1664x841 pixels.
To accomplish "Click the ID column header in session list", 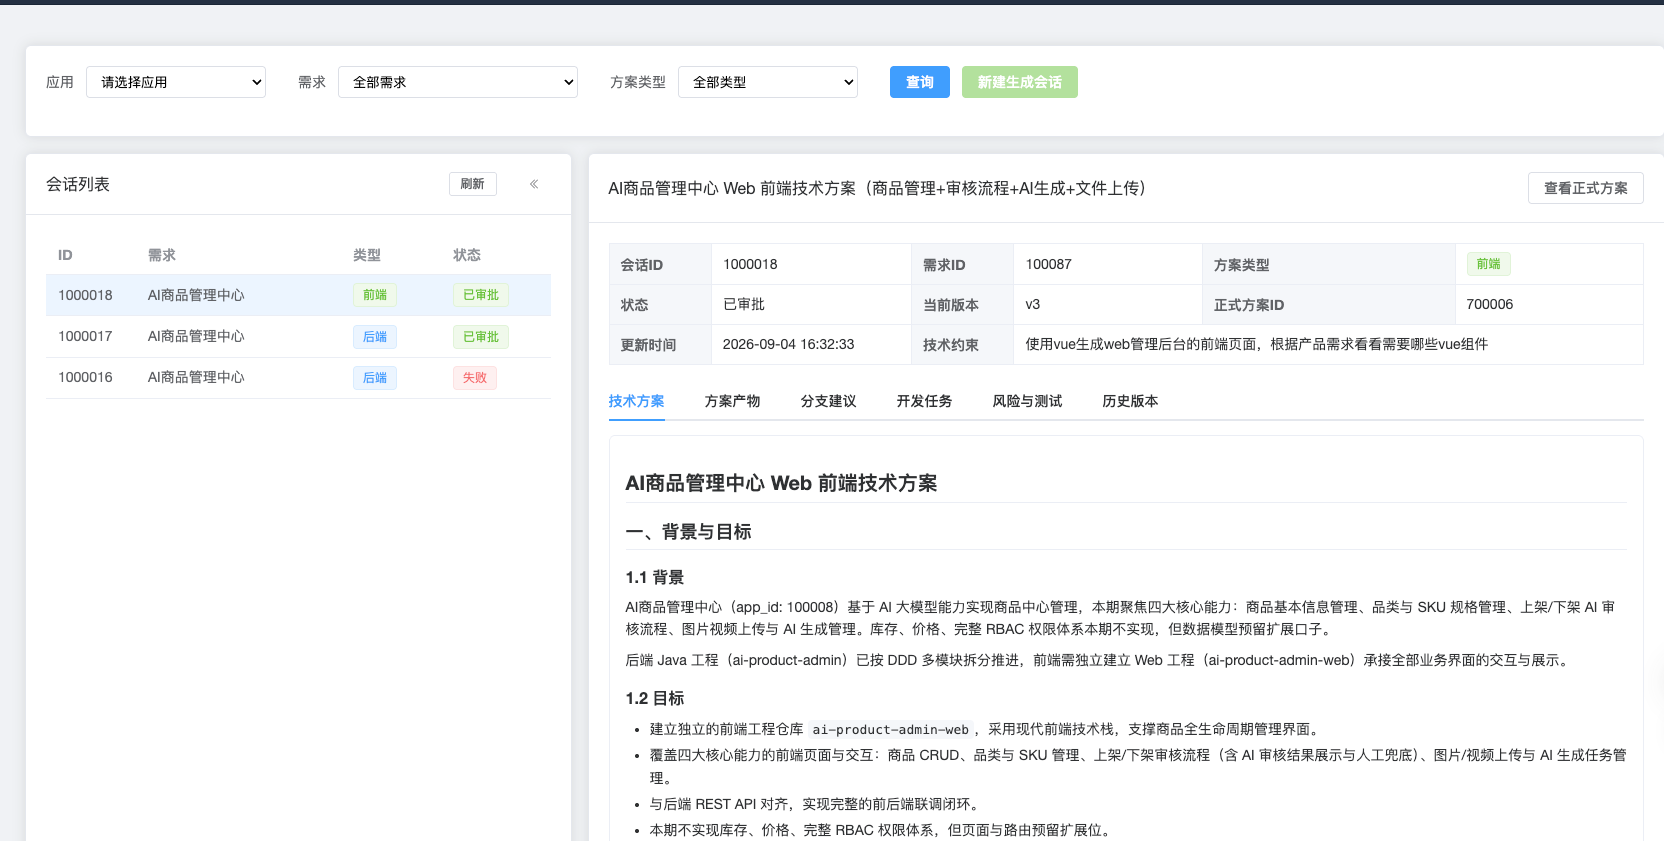I will coord(65,255).
